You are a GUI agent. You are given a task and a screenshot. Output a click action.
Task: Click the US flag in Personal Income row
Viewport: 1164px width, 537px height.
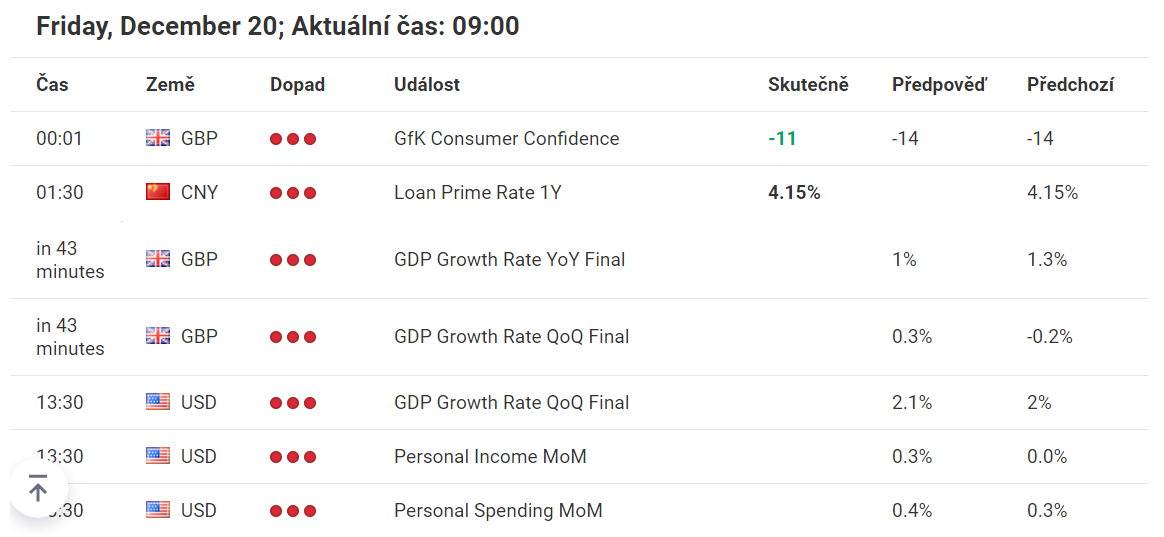158,456
